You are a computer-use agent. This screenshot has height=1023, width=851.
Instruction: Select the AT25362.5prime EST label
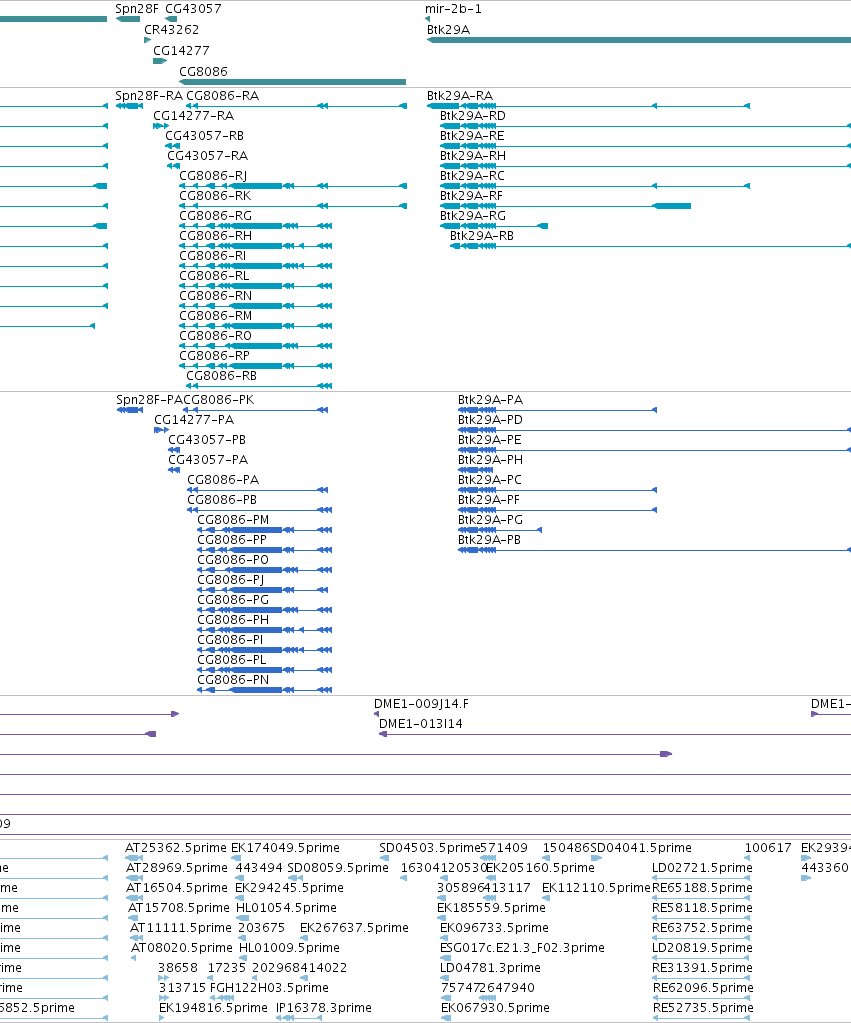[176, 848]
